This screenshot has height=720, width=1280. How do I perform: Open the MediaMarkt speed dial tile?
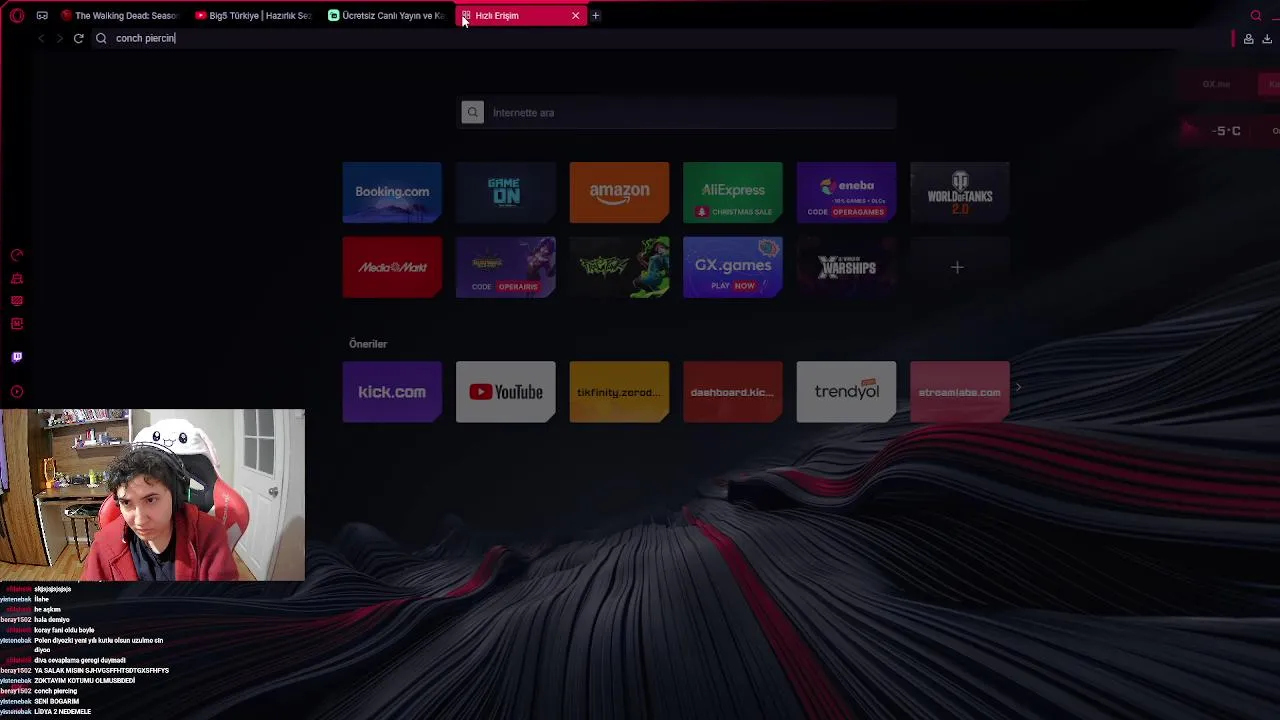click(392, 267)
